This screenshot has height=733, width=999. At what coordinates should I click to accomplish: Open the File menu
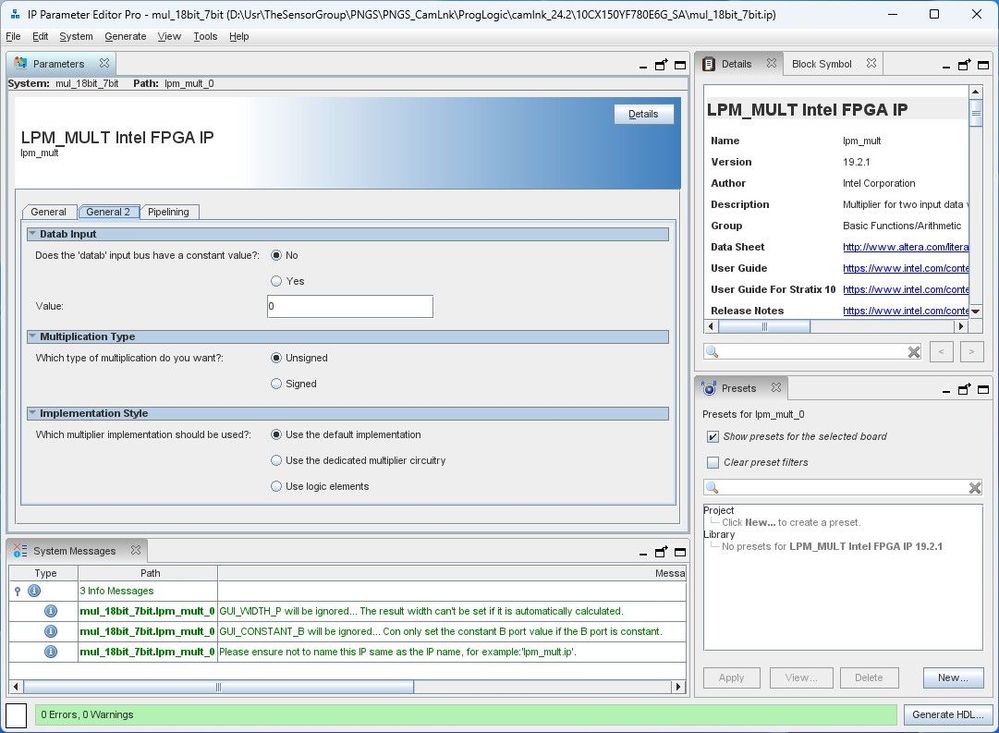(13, 36)
